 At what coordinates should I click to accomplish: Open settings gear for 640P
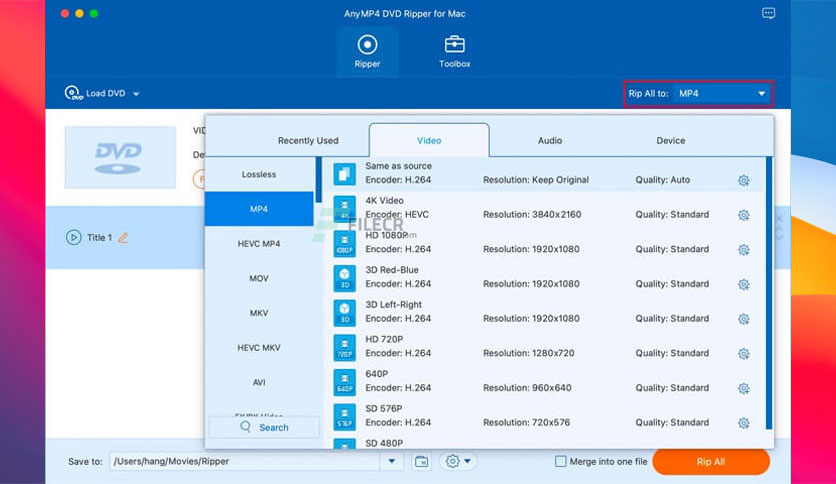click(743, 388)
